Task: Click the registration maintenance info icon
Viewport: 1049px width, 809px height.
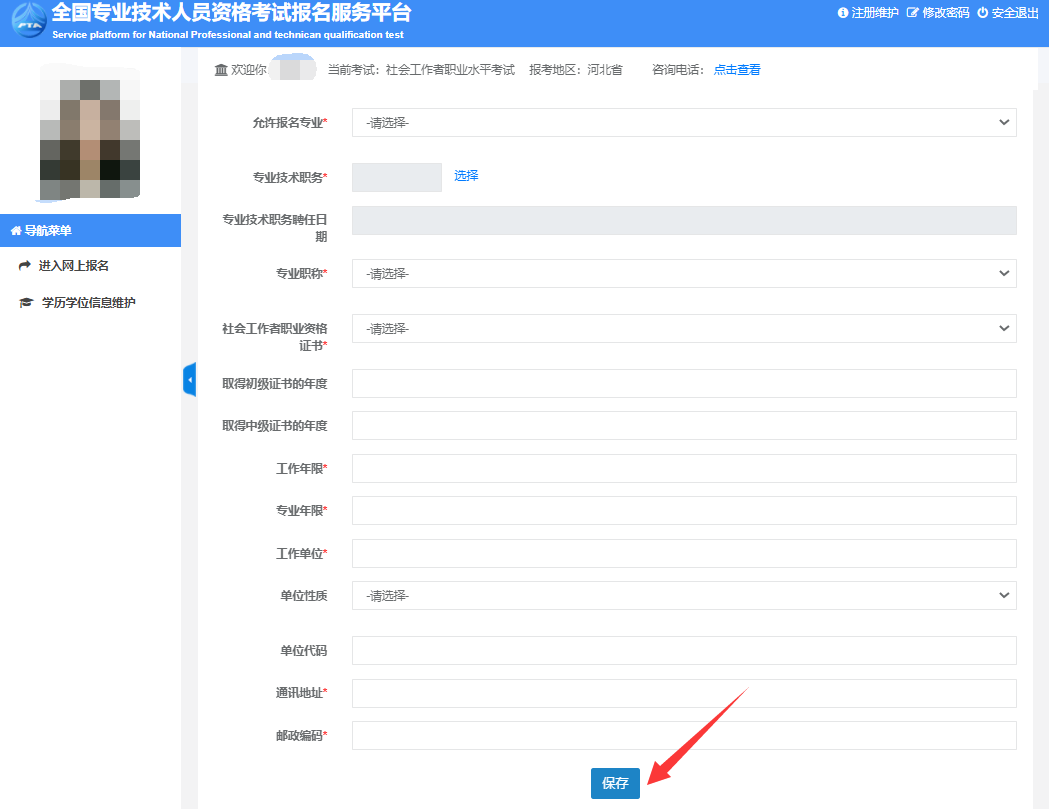Action: [841, 14]
